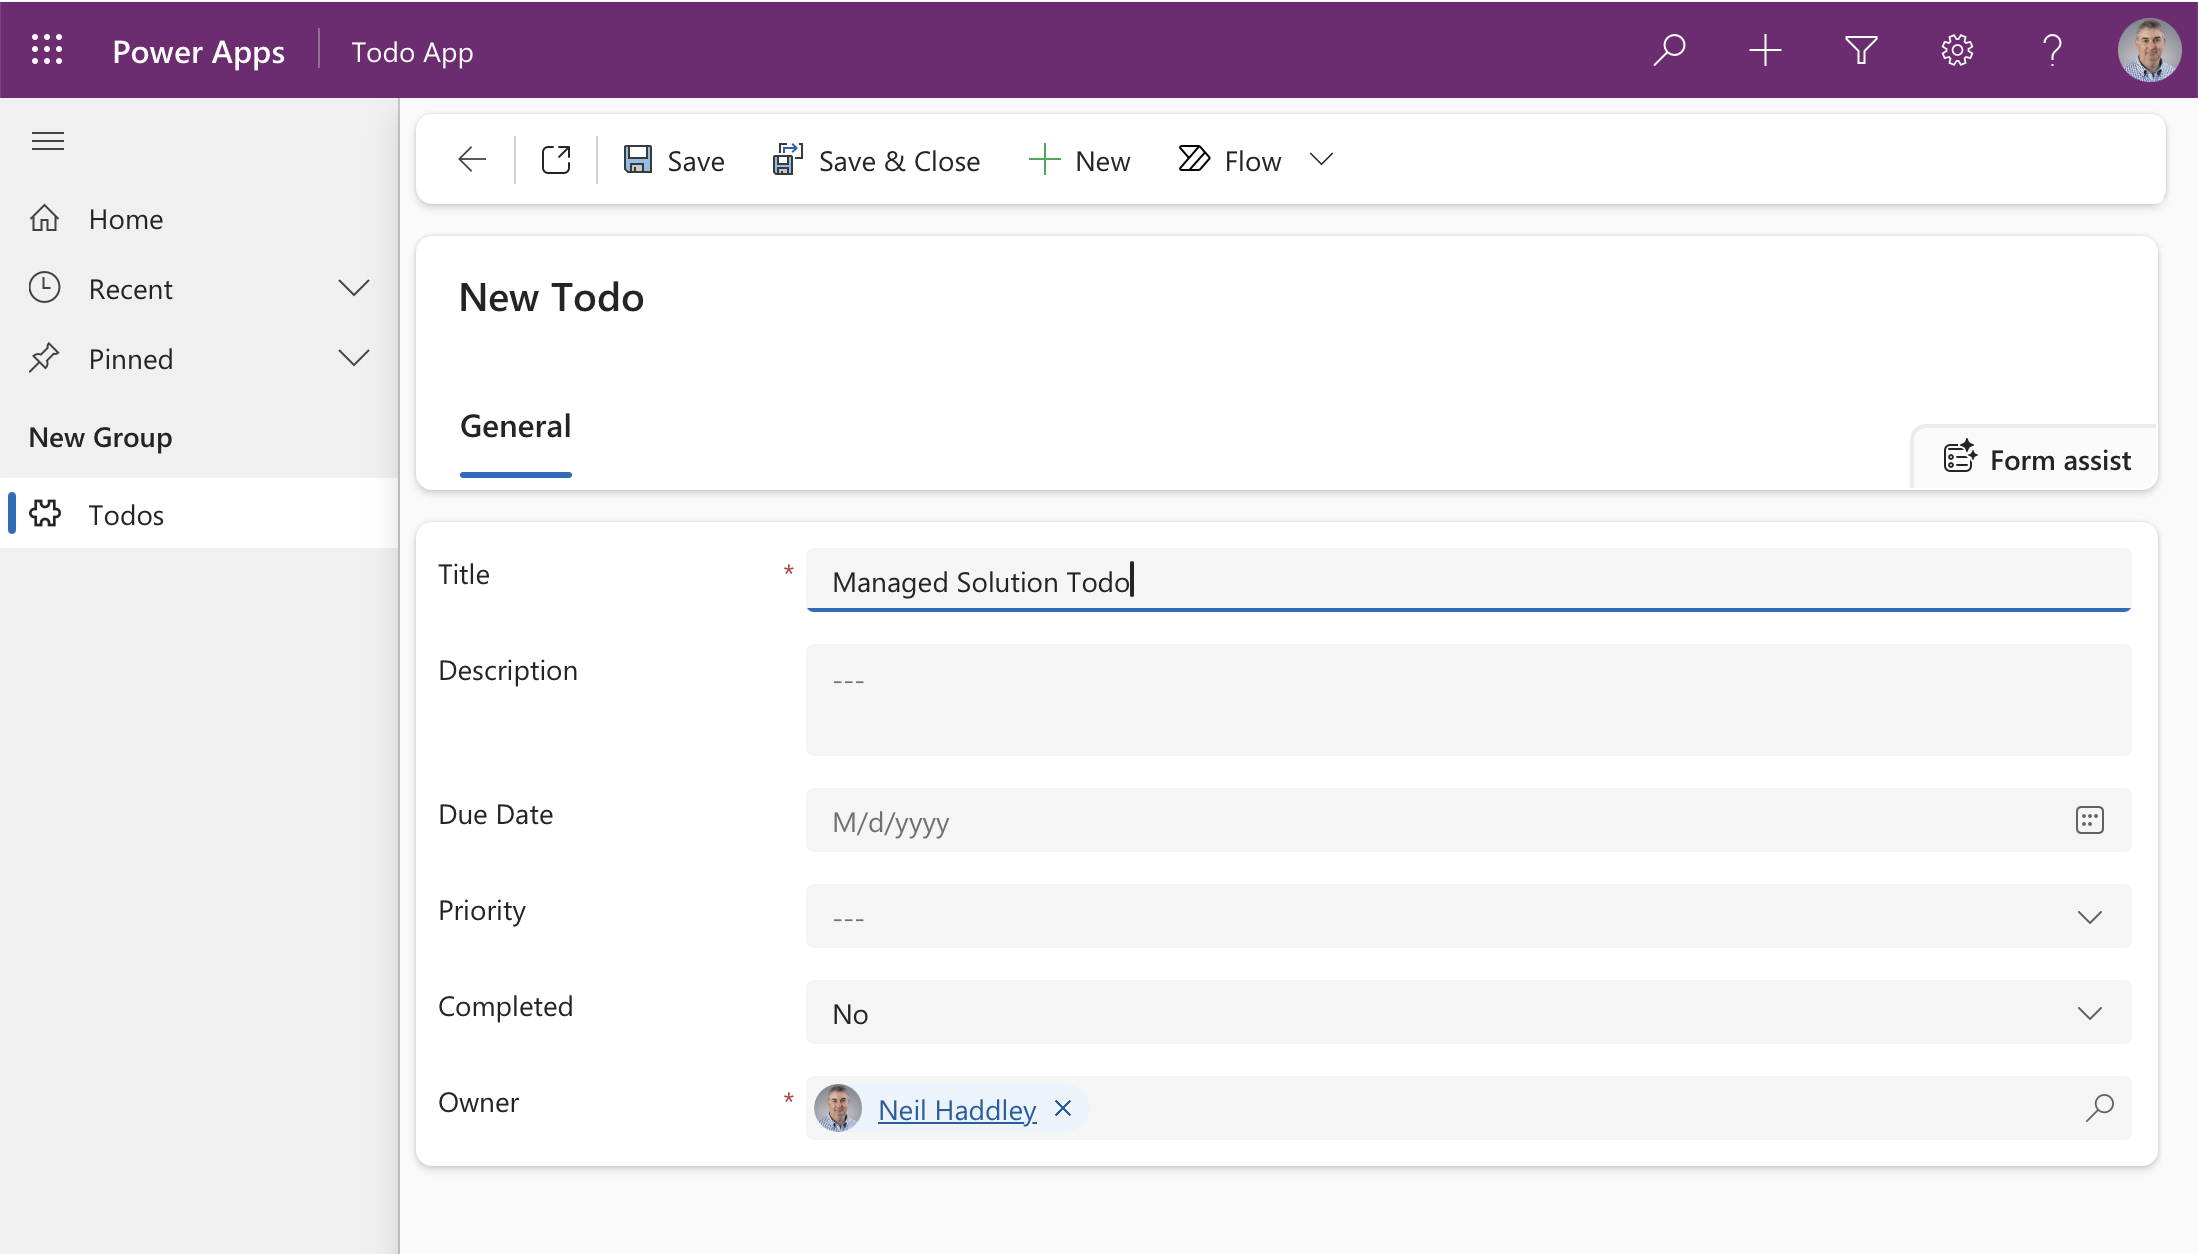Open the app launcher waffle icon

[47, 50]
